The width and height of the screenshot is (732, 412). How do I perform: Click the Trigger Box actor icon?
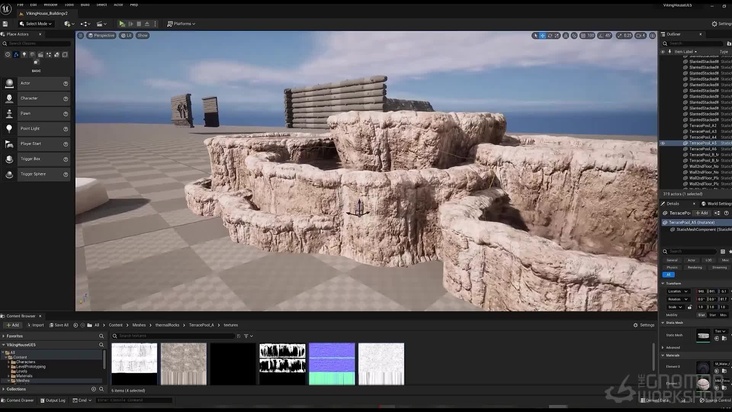click(x=9, y=158)
